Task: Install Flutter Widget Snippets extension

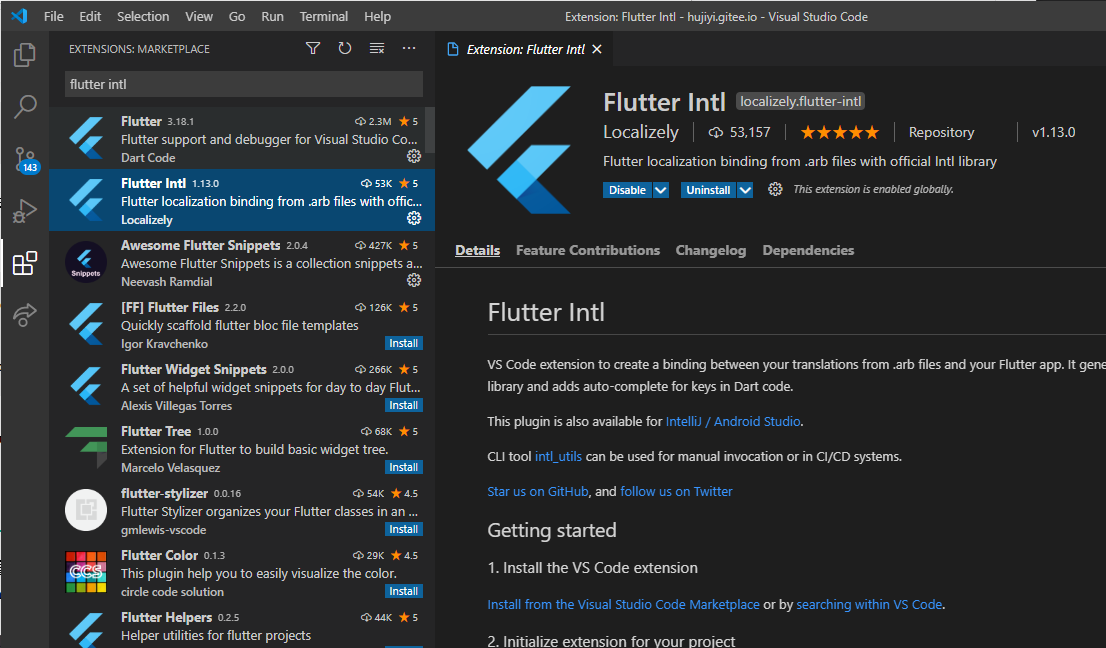Action: pos(403,405)
